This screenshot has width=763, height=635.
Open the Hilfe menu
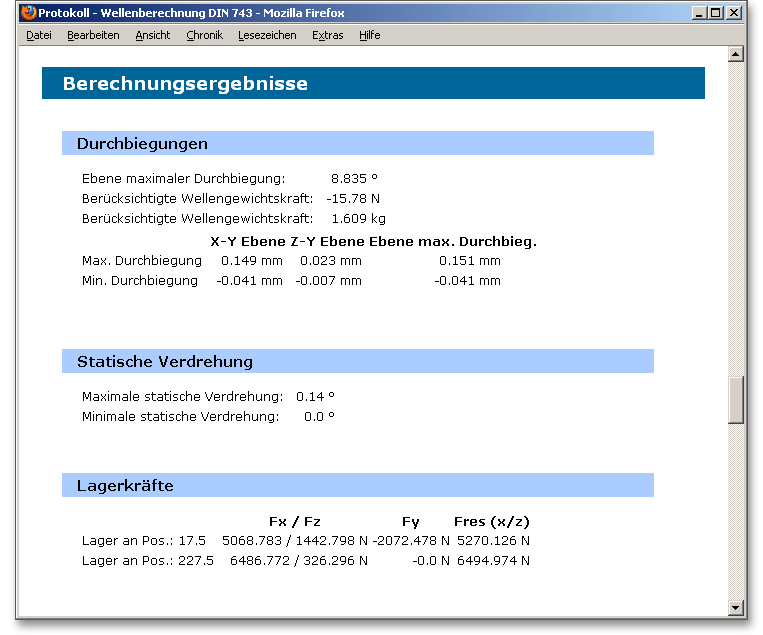point(370,35)
